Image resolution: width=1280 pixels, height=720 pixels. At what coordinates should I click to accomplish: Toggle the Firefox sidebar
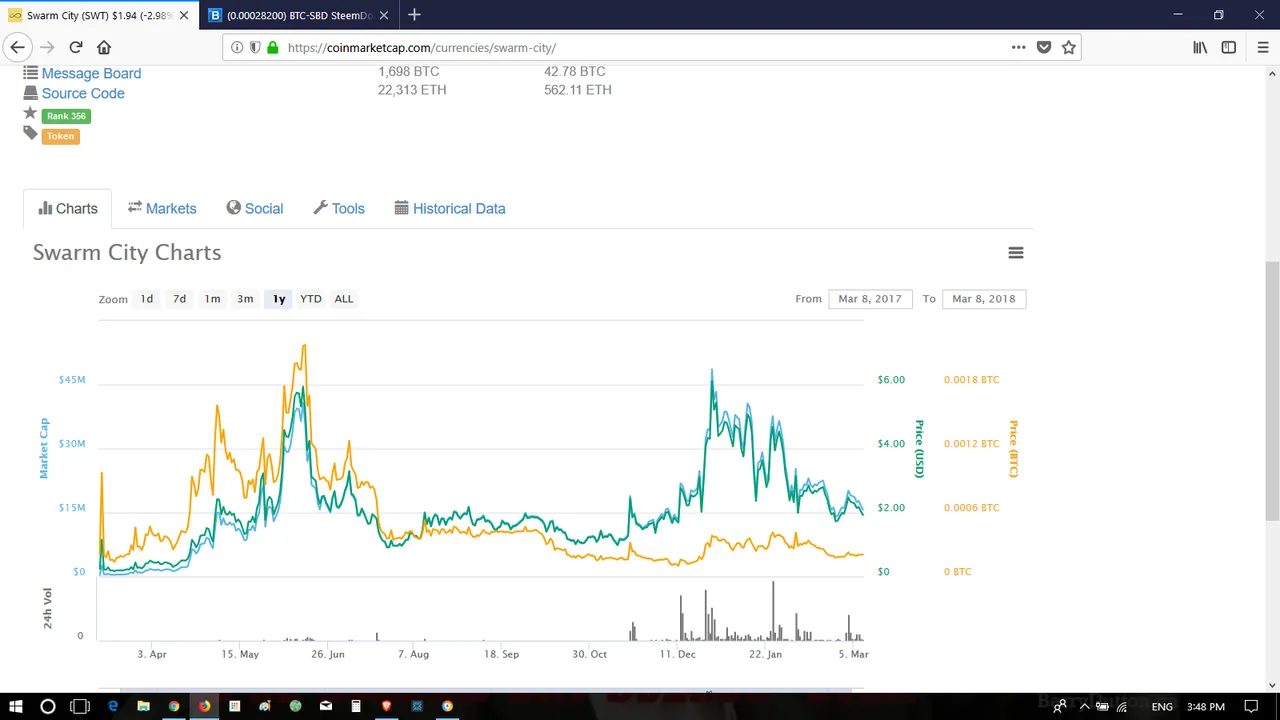pyautogui.click(x=1229, y=47)
